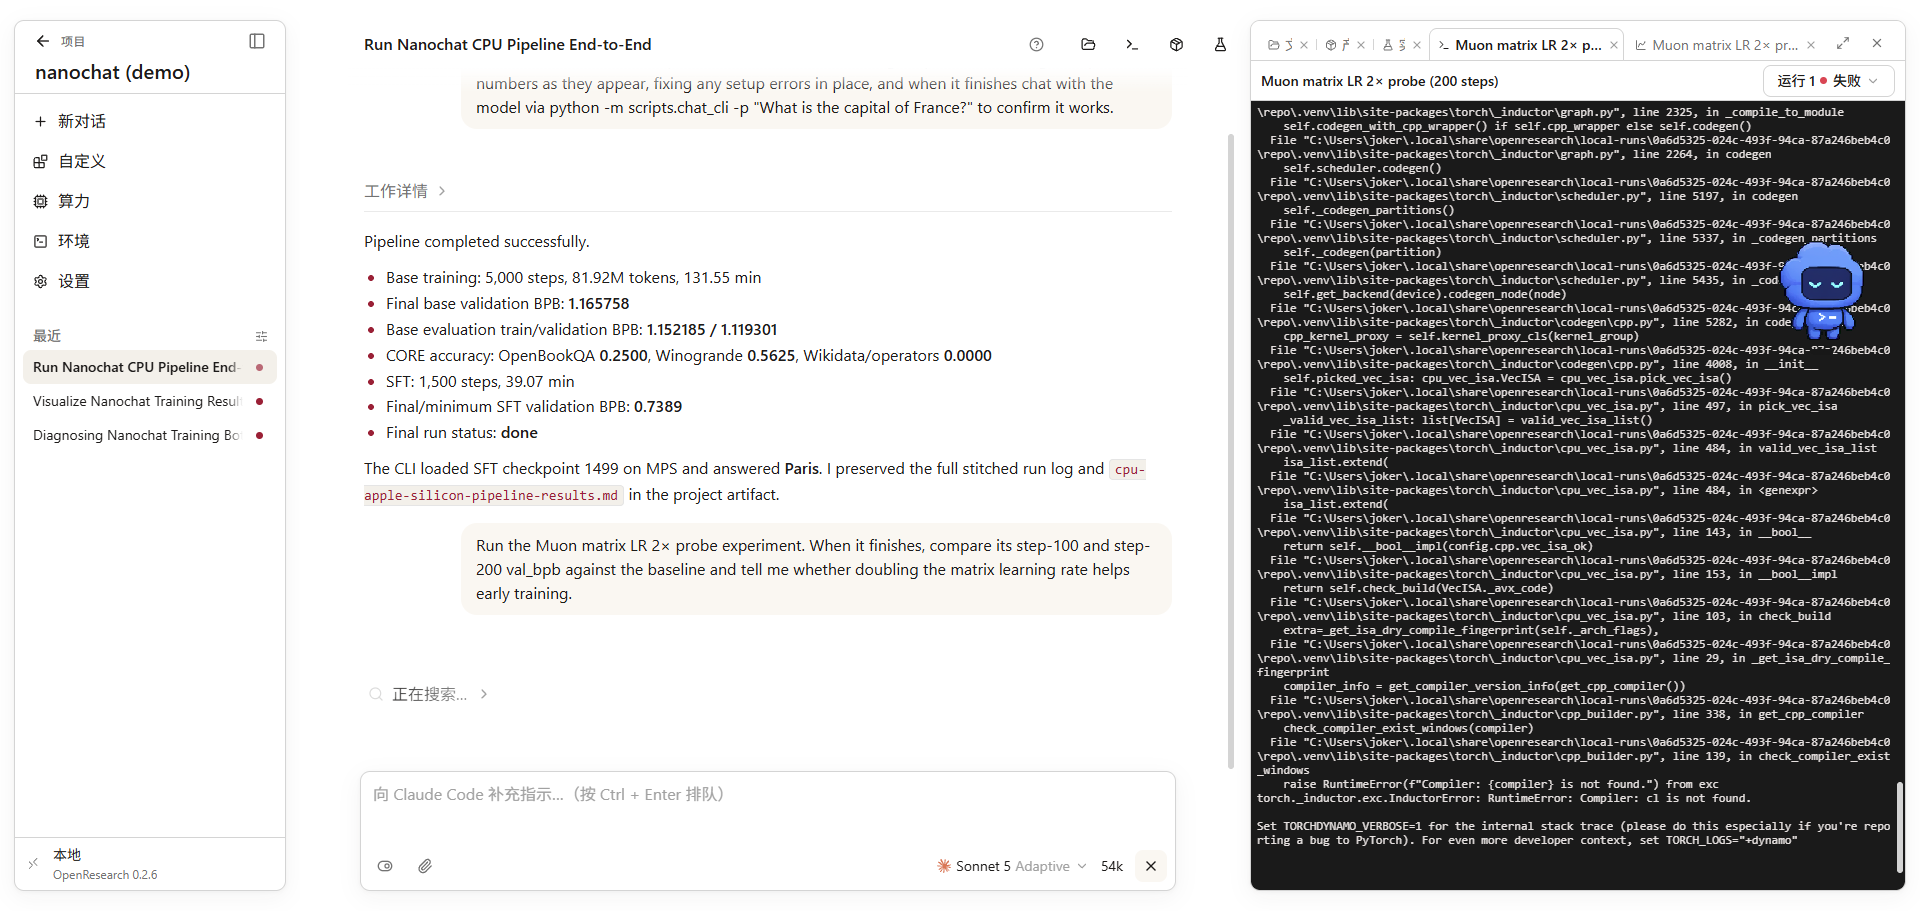Open the experiments flask icon in header

[x=1220, y=44]
